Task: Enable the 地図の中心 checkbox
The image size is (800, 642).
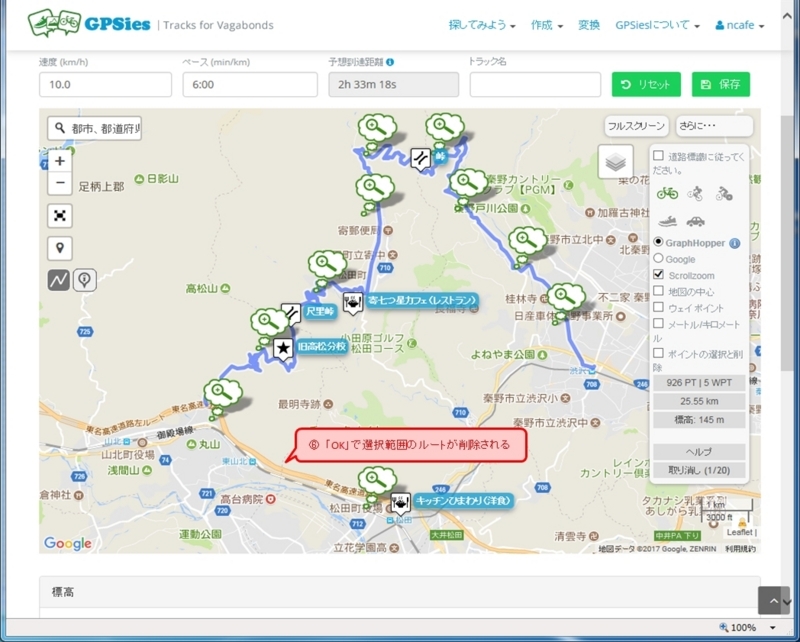Action: [x=659, y=291]
